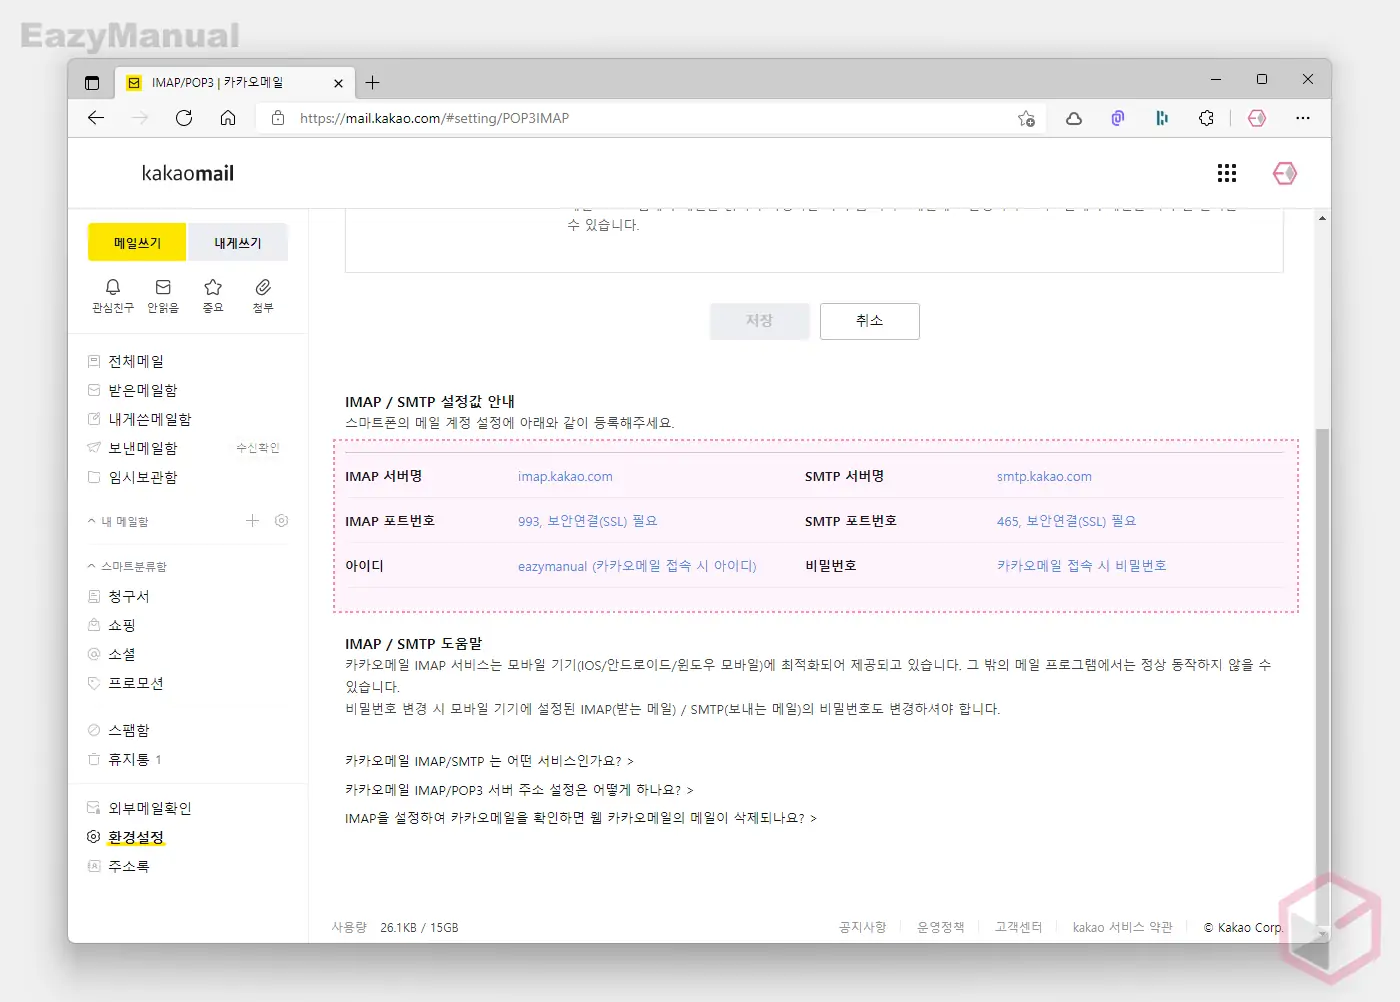1400x1002 pixels.
Task: Open the 프로모션 smart folder
Action: pyautogui.click(x=136, y=683)
